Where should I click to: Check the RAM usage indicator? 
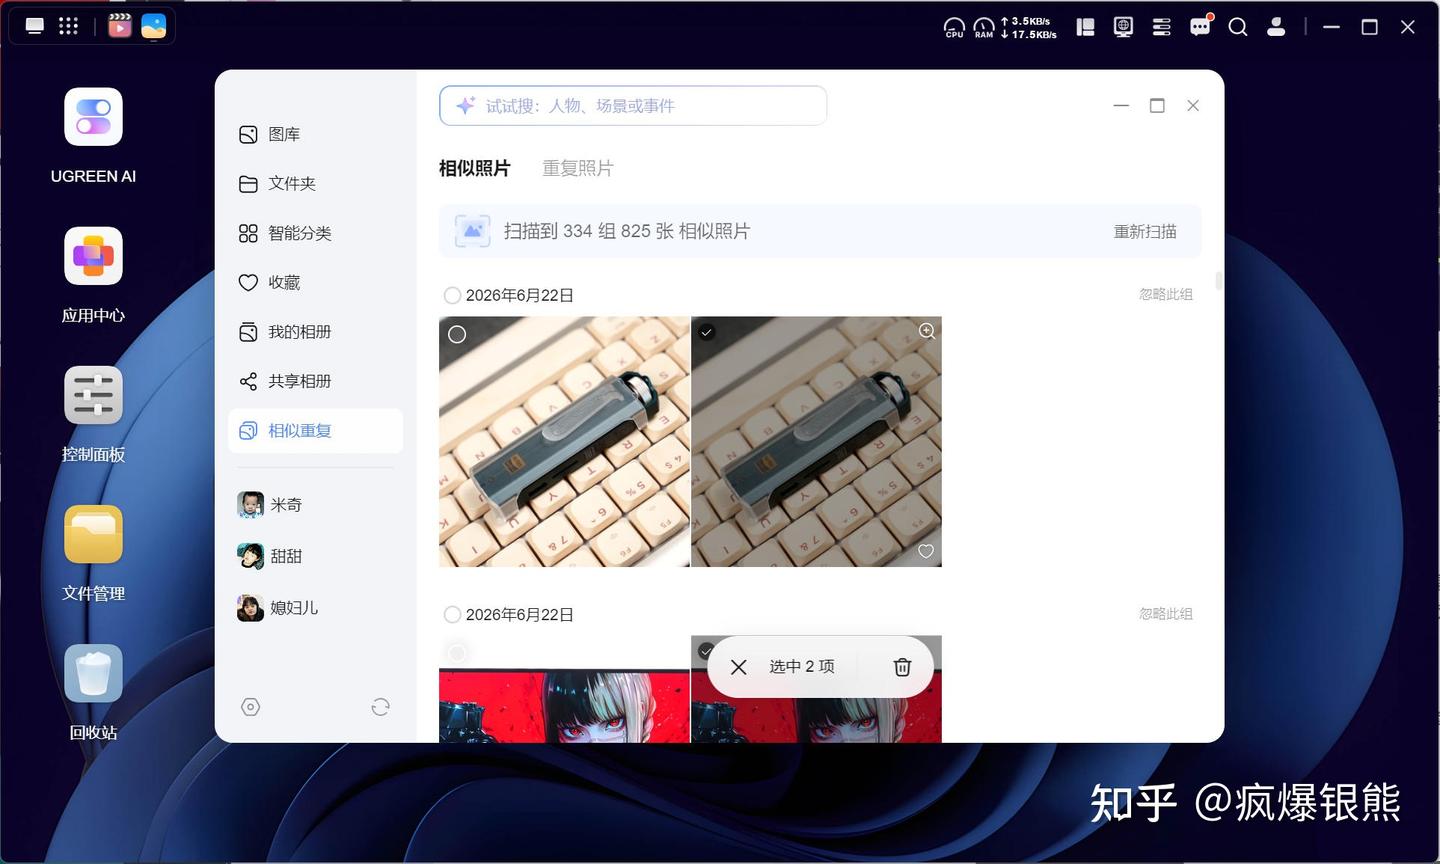tap(984, 28)
